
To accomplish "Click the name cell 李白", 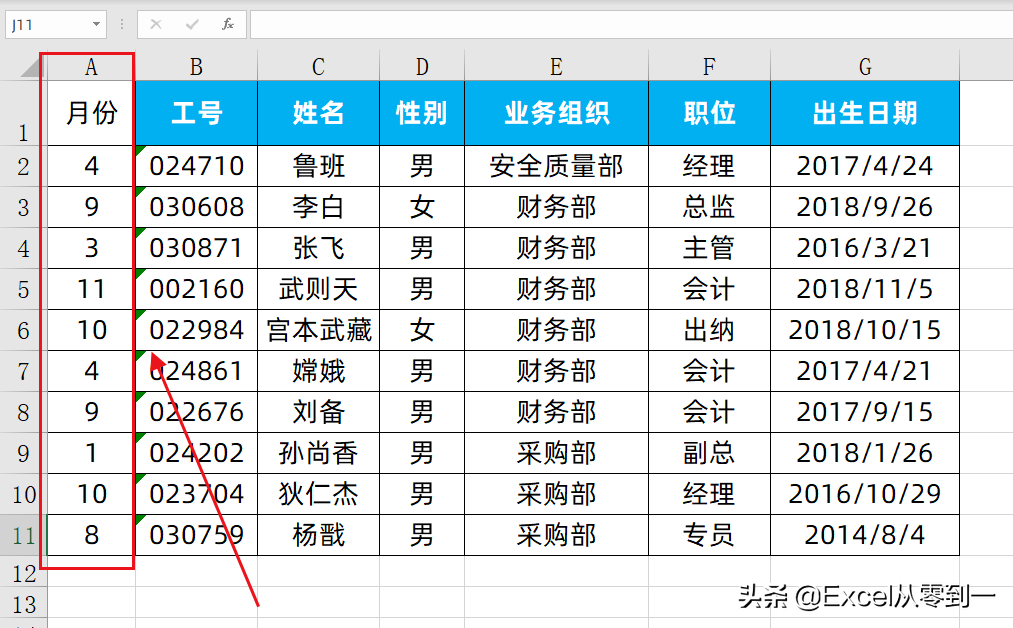I will tap(319, 207).
